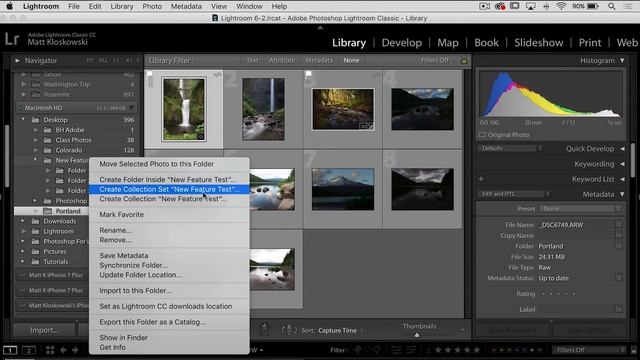The height and width of the screenshot is (360, 640).
Task: Toggle the Original Photo checkbox
Action: (x=482, y=135)
